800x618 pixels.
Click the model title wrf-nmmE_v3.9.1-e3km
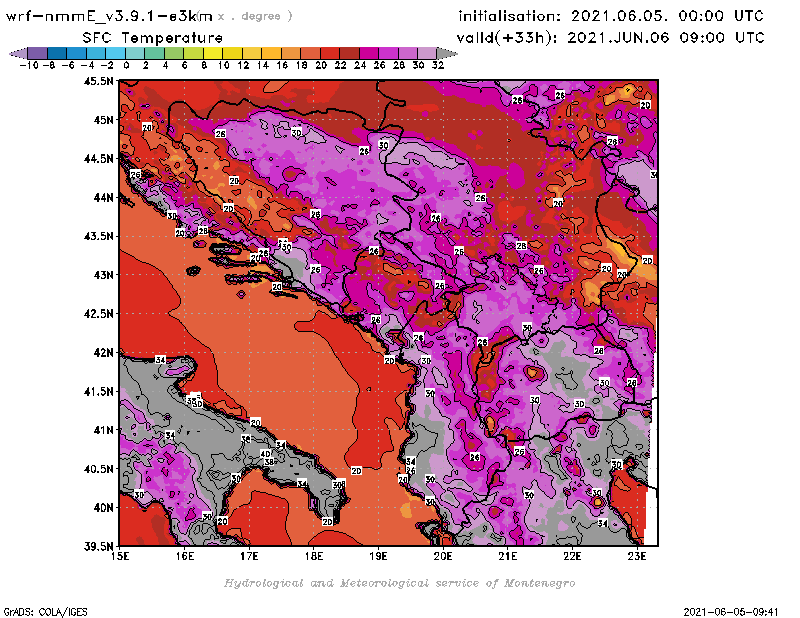(x=109, y=16)
